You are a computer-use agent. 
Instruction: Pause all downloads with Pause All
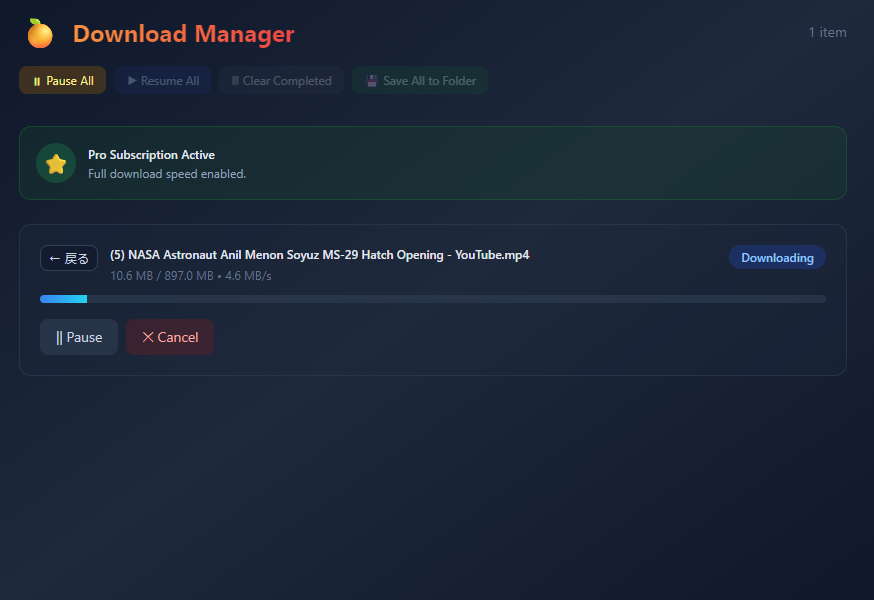(62, 80)
